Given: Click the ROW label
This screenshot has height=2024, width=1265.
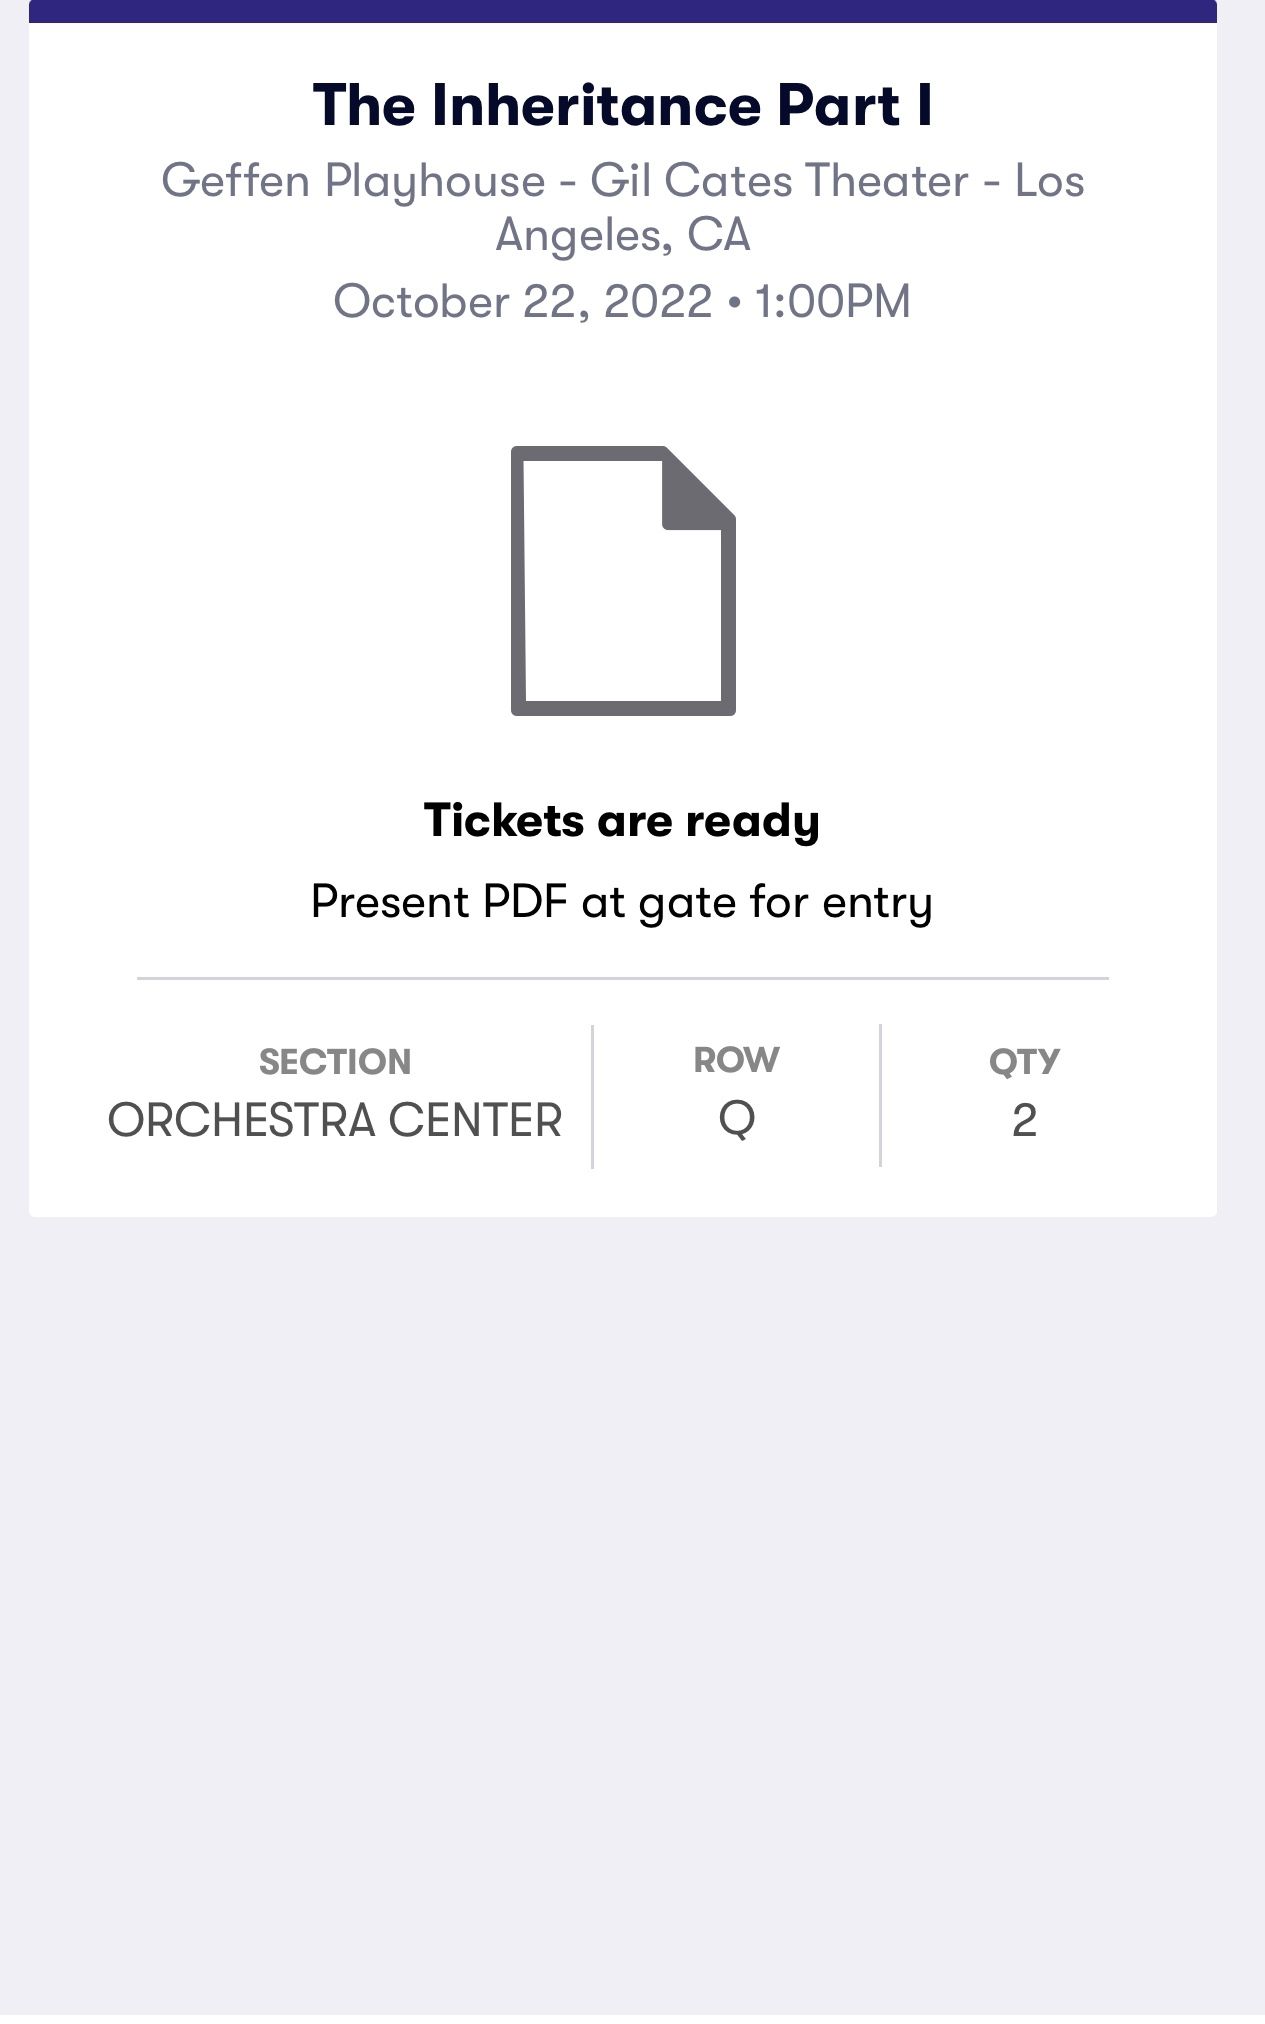Looking at the screenshot, I should coord(736,1060).
